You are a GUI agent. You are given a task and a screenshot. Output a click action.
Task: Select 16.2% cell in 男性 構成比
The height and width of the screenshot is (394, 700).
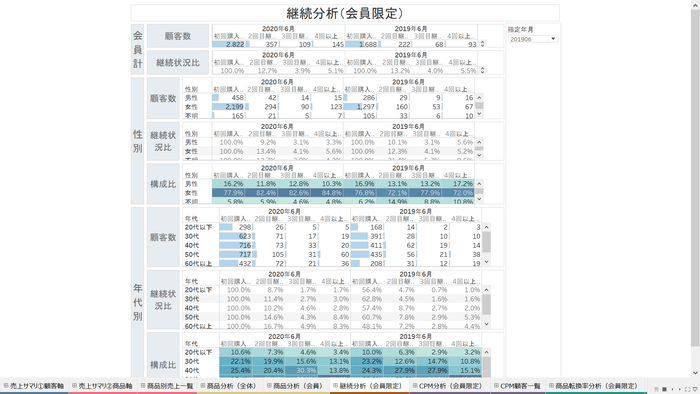point(228,184)
